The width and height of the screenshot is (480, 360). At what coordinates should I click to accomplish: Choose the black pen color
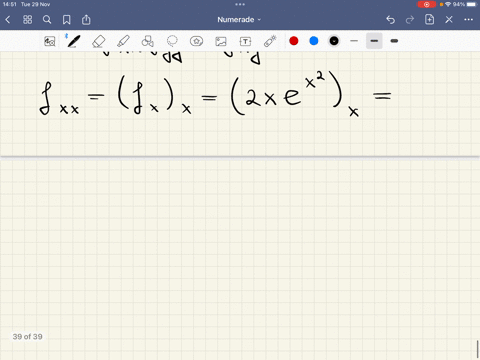click(334, 41)
